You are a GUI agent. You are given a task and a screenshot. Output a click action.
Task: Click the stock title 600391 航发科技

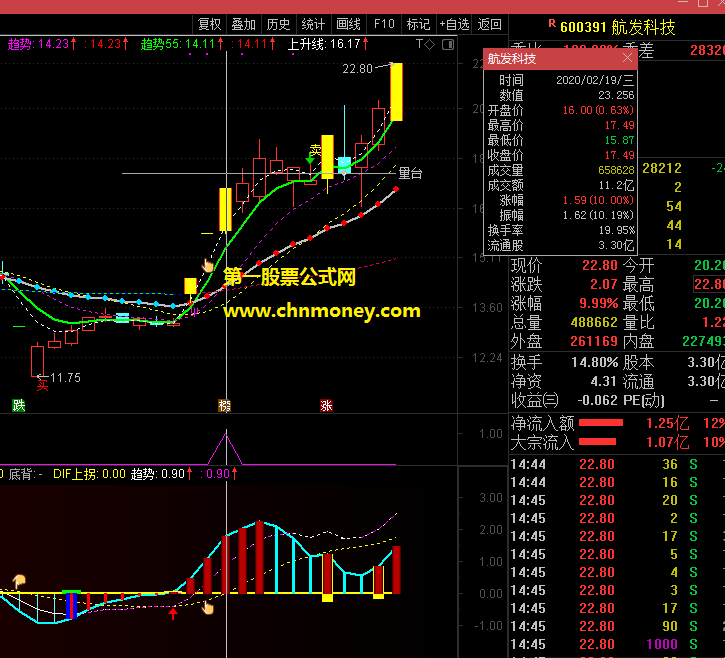pyautogui.click(x=617, y=27)
